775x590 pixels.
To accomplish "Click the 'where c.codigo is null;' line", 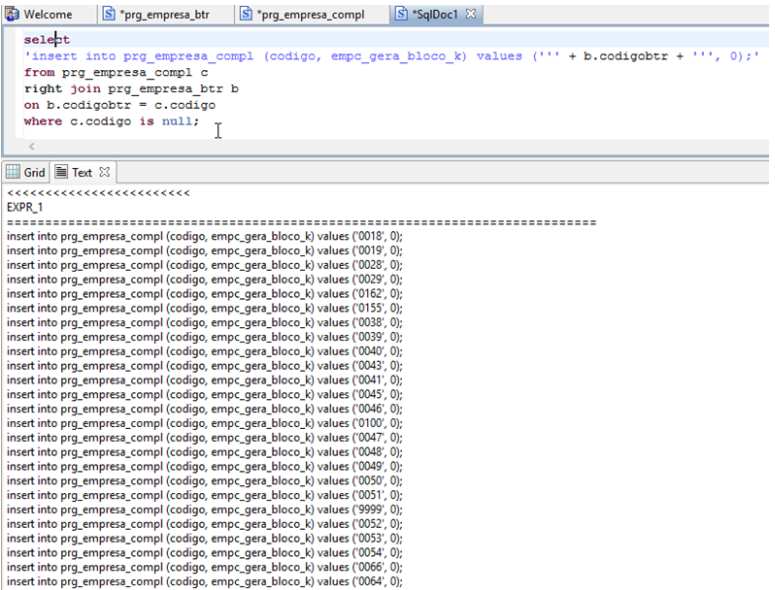I will [112, 121].
